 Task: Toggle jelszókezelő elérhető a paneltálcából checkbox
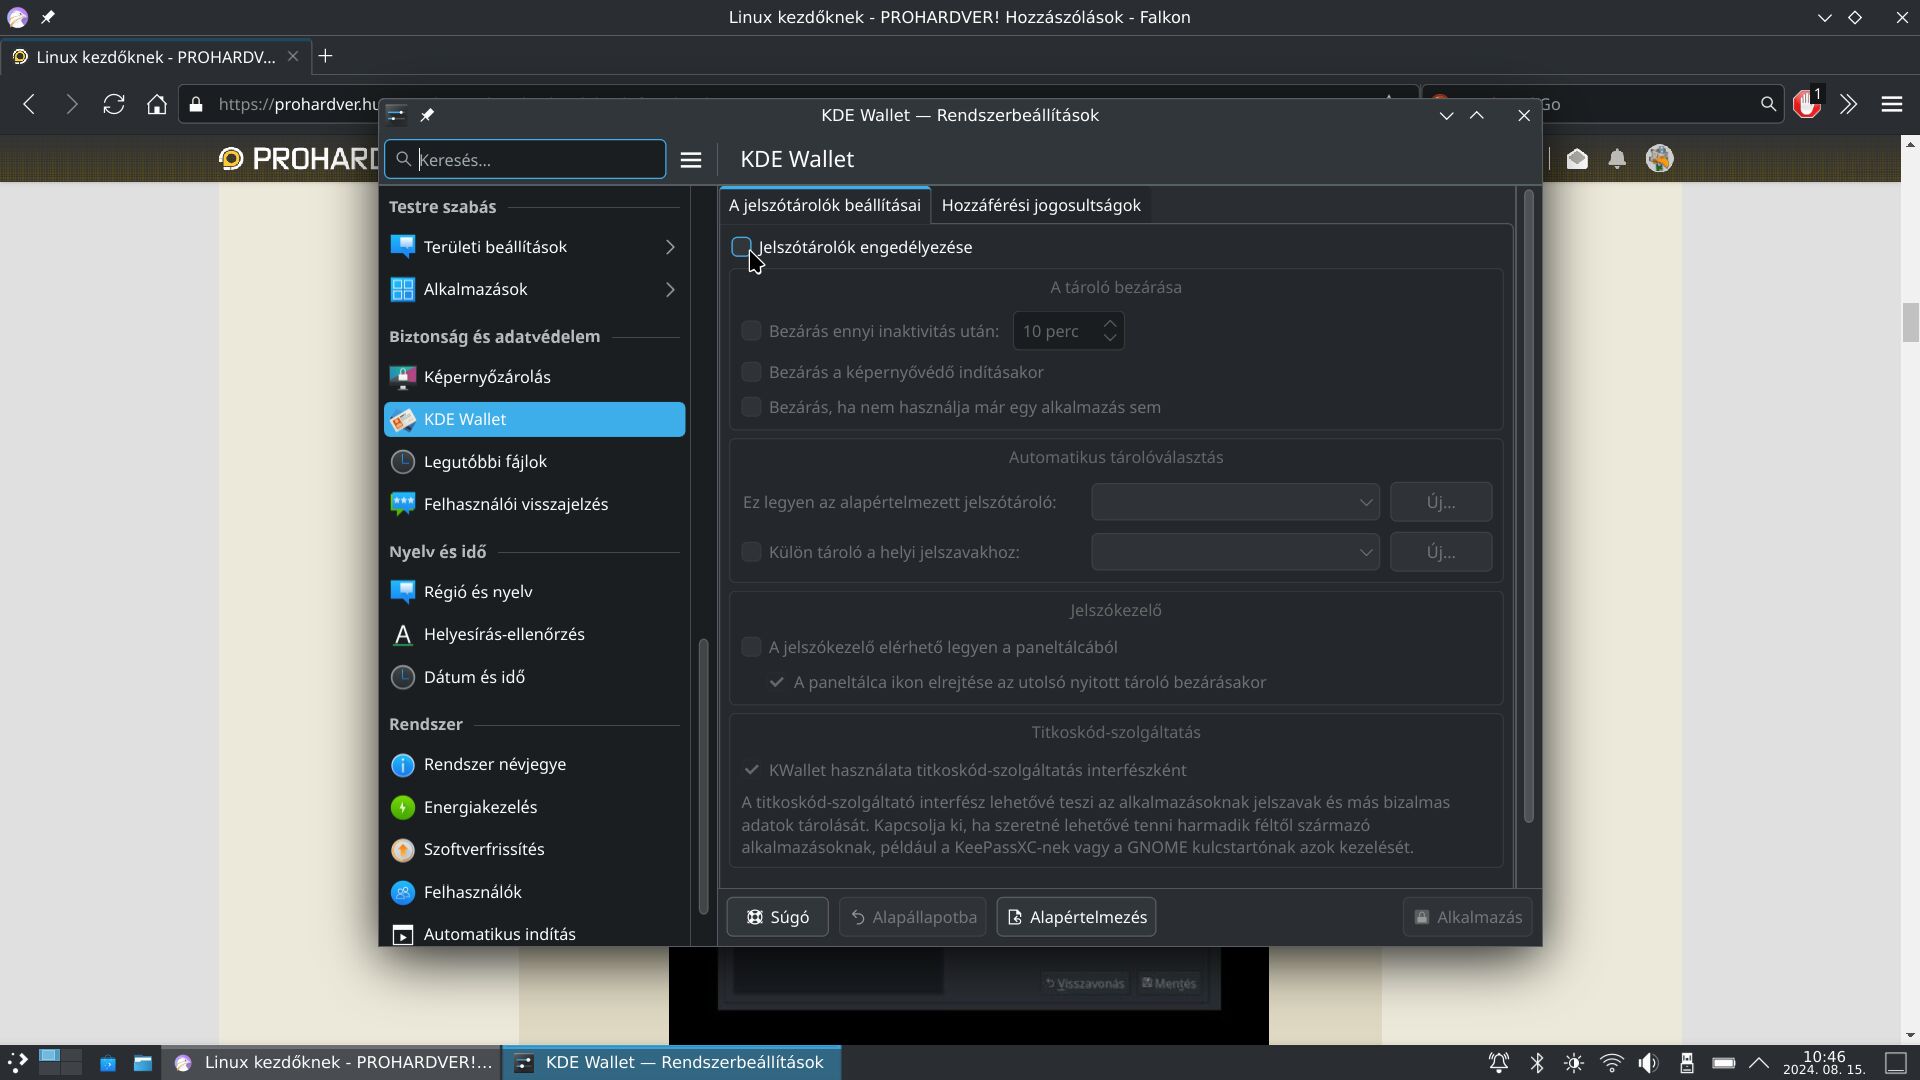(751, 647)
